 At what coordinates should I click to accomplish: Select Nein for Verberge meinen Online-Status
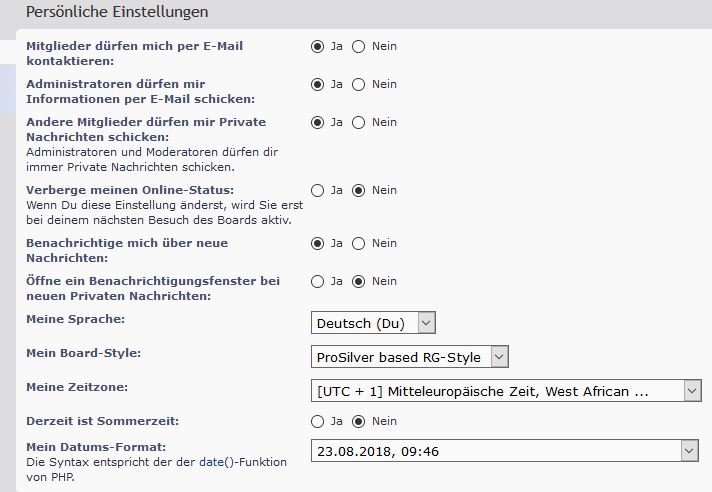pos(359,190)
